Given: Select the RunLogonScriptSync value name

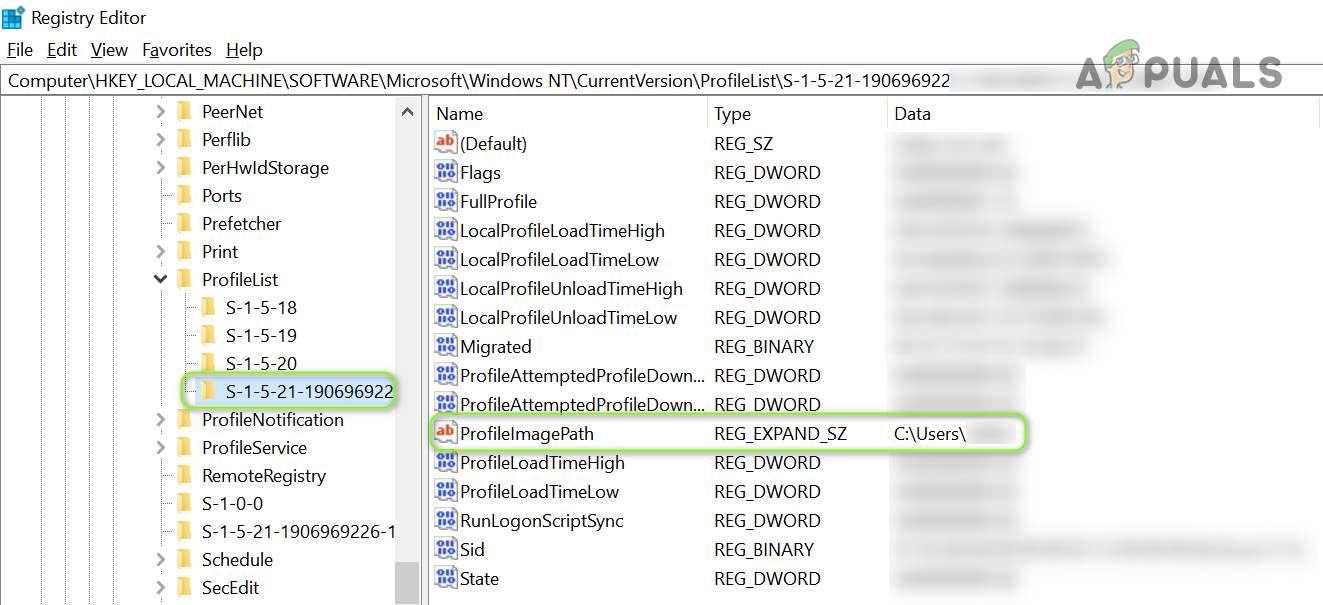Looking at the screenshot, I should 542,520.
